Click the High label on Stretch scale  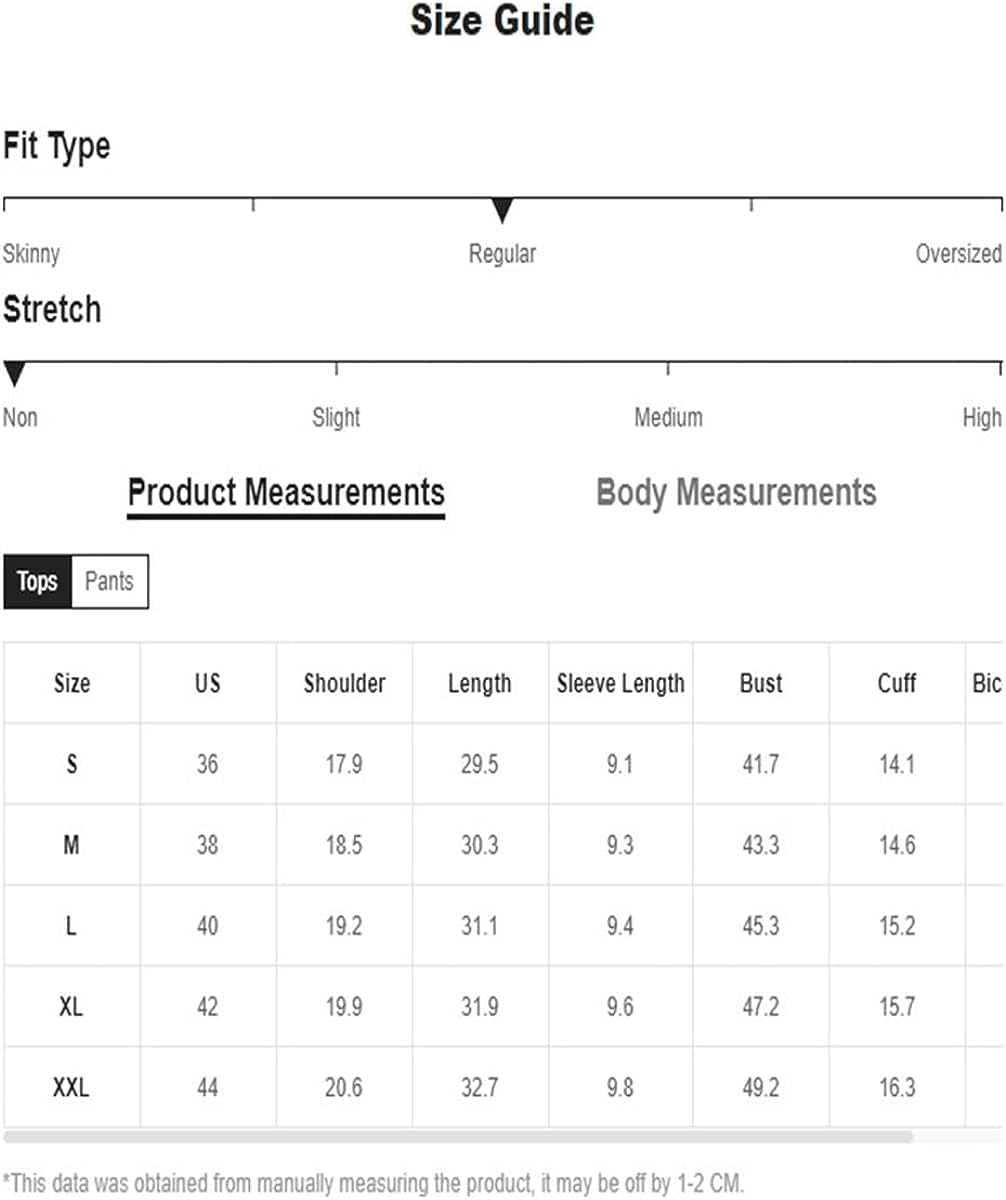tap(982, 418)
